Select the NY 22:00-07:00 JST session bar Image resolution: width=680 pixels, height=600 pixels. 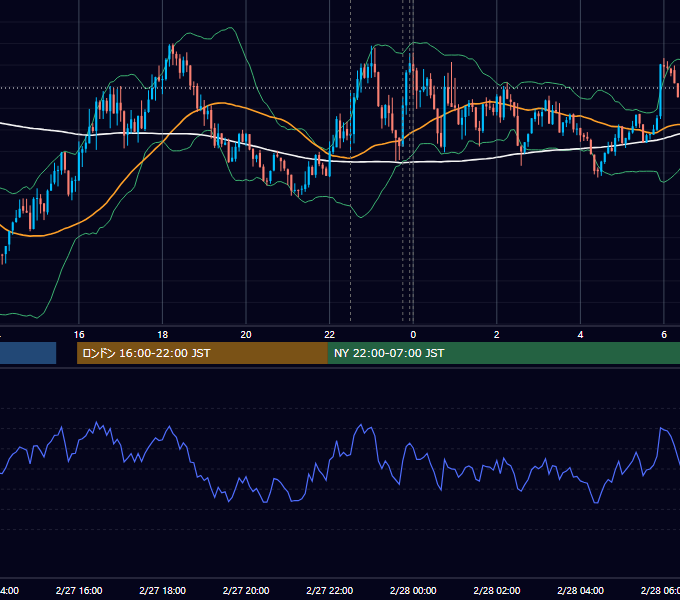point(504,353)
